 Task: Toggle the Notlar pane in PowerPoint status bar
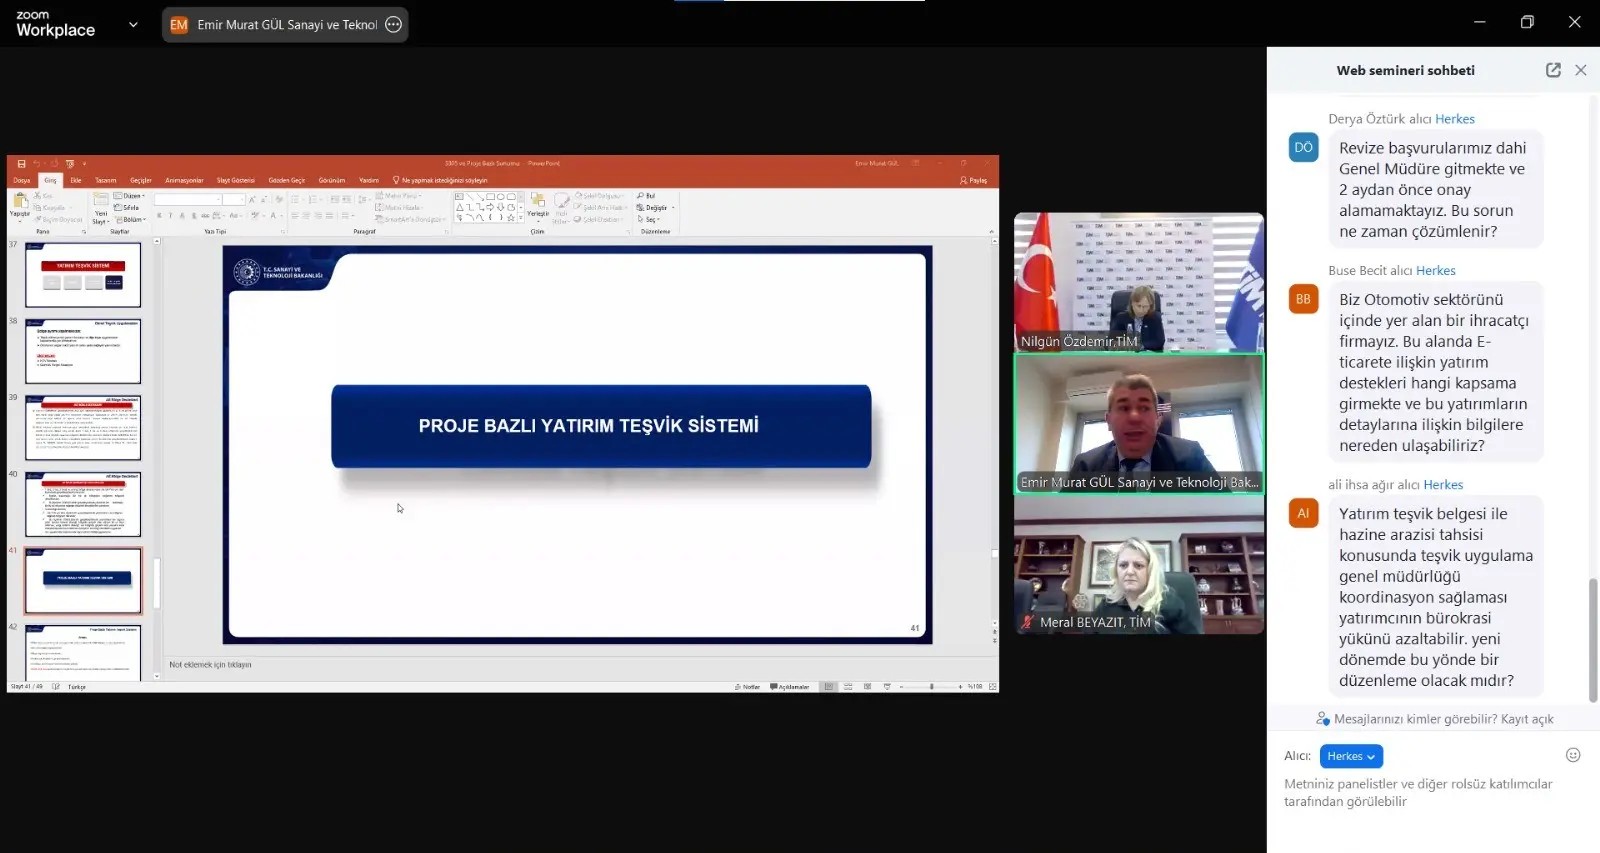point(747,687)
